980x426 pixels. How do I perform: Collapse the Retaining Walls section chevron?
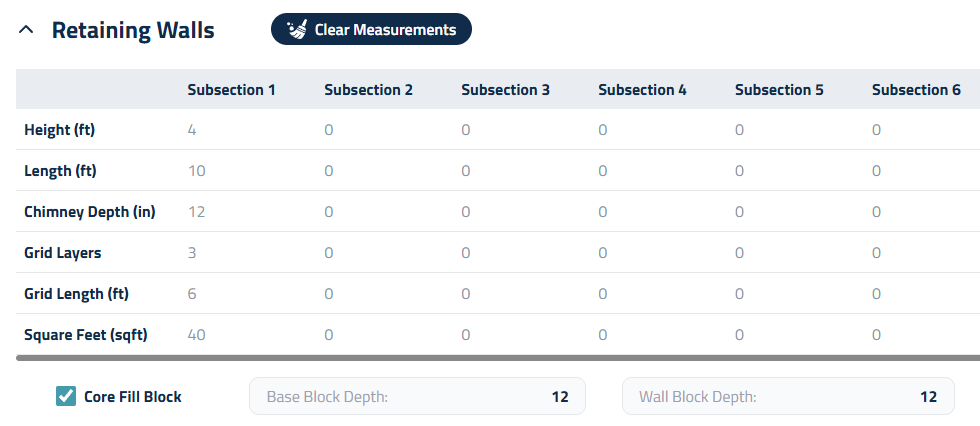[x=26, y=30]
